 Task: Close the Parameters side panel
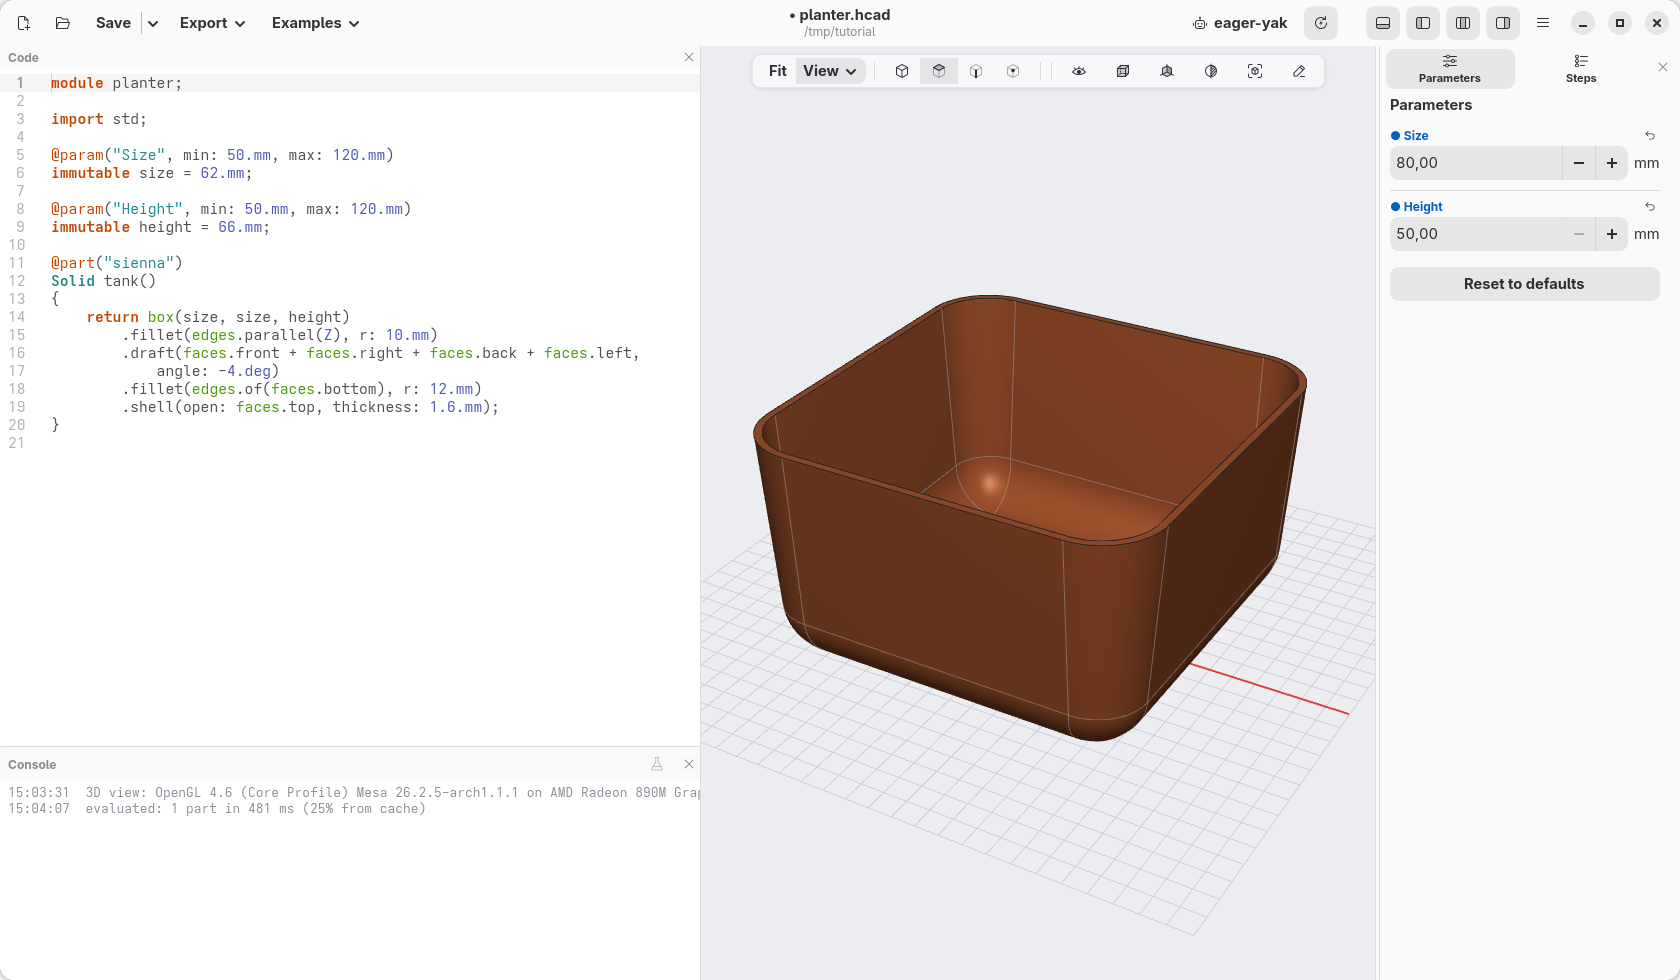point(1663,67)
